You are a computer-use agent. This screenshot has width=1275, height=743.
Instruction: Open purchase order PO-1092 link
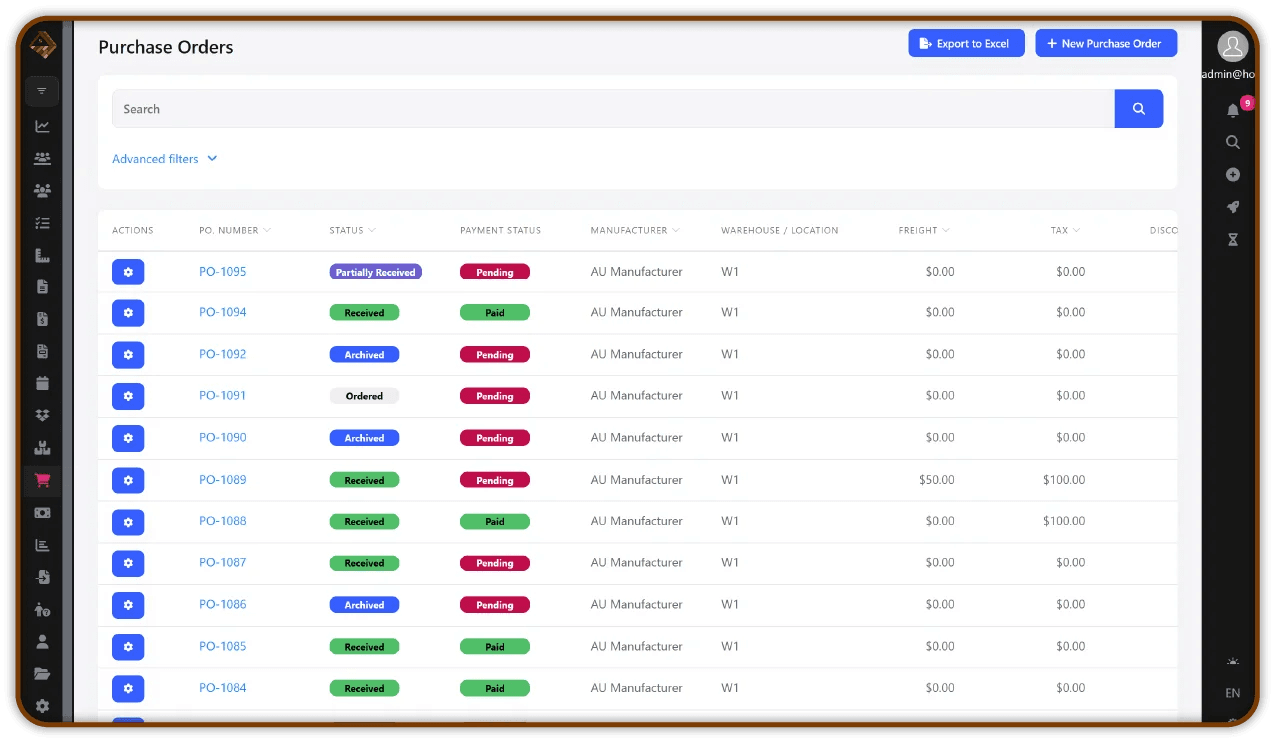click(222, 354)
